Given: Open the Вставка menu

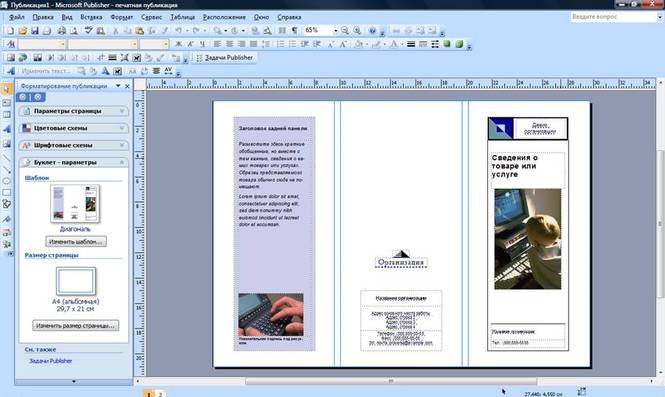Looking at the screenshot, I should tap(91, 17).
